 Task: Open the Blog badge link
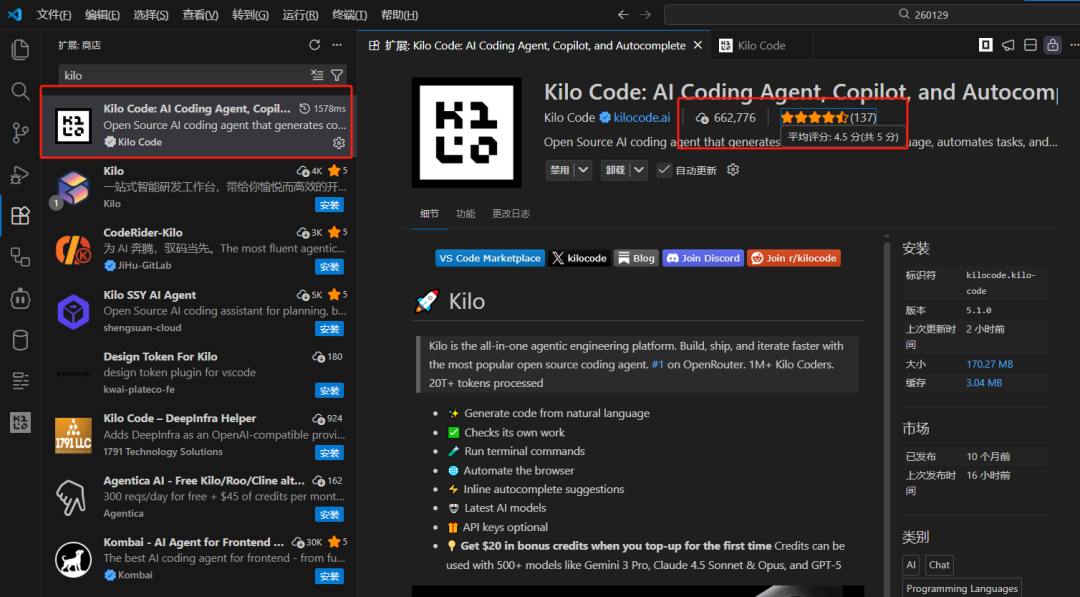(636, 258)
